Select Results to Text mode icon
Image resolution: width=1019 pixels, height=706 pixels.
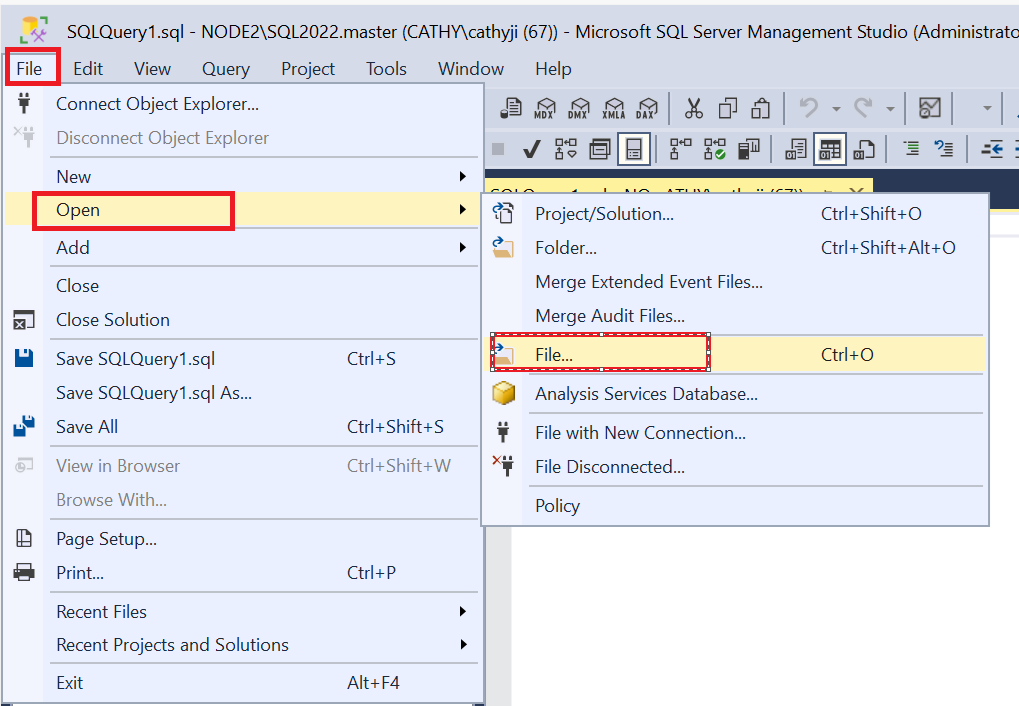click(x=795, y=149)
